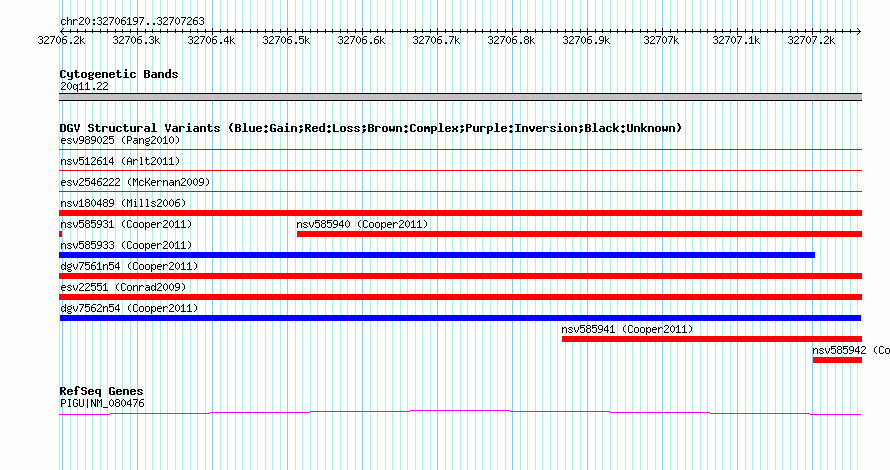Screen dimensions: 890x470
Task: Click the magenta PIGU gene intron line
Action: 460,413
